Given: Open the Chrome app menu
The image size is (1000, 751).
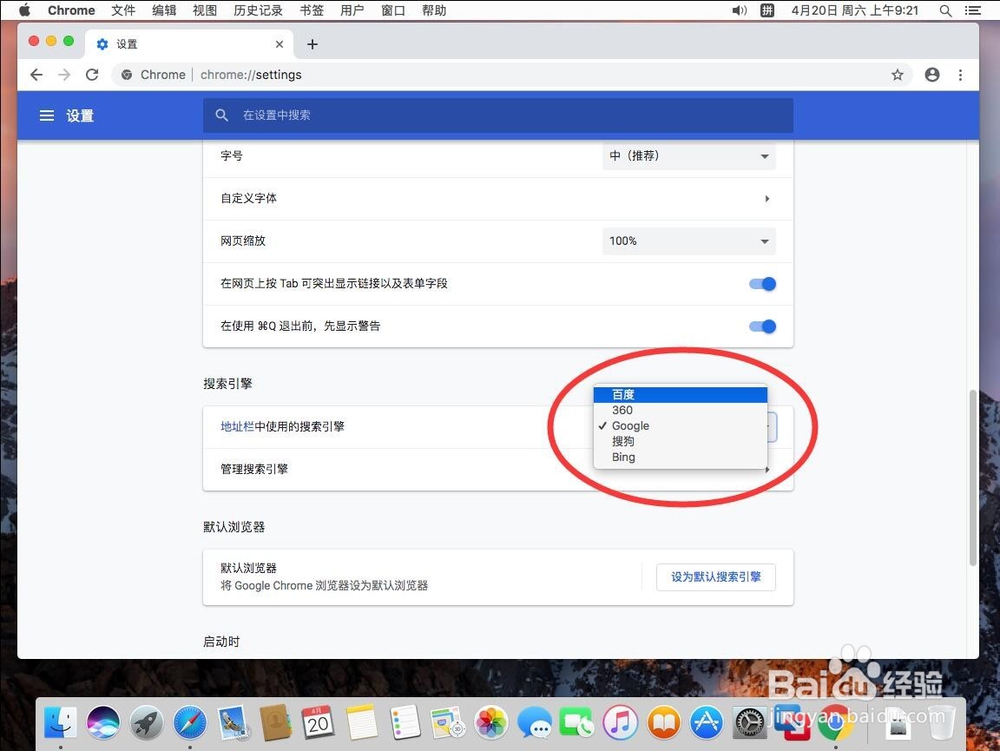Looking at the screenshot, I should tap(71, 10).
